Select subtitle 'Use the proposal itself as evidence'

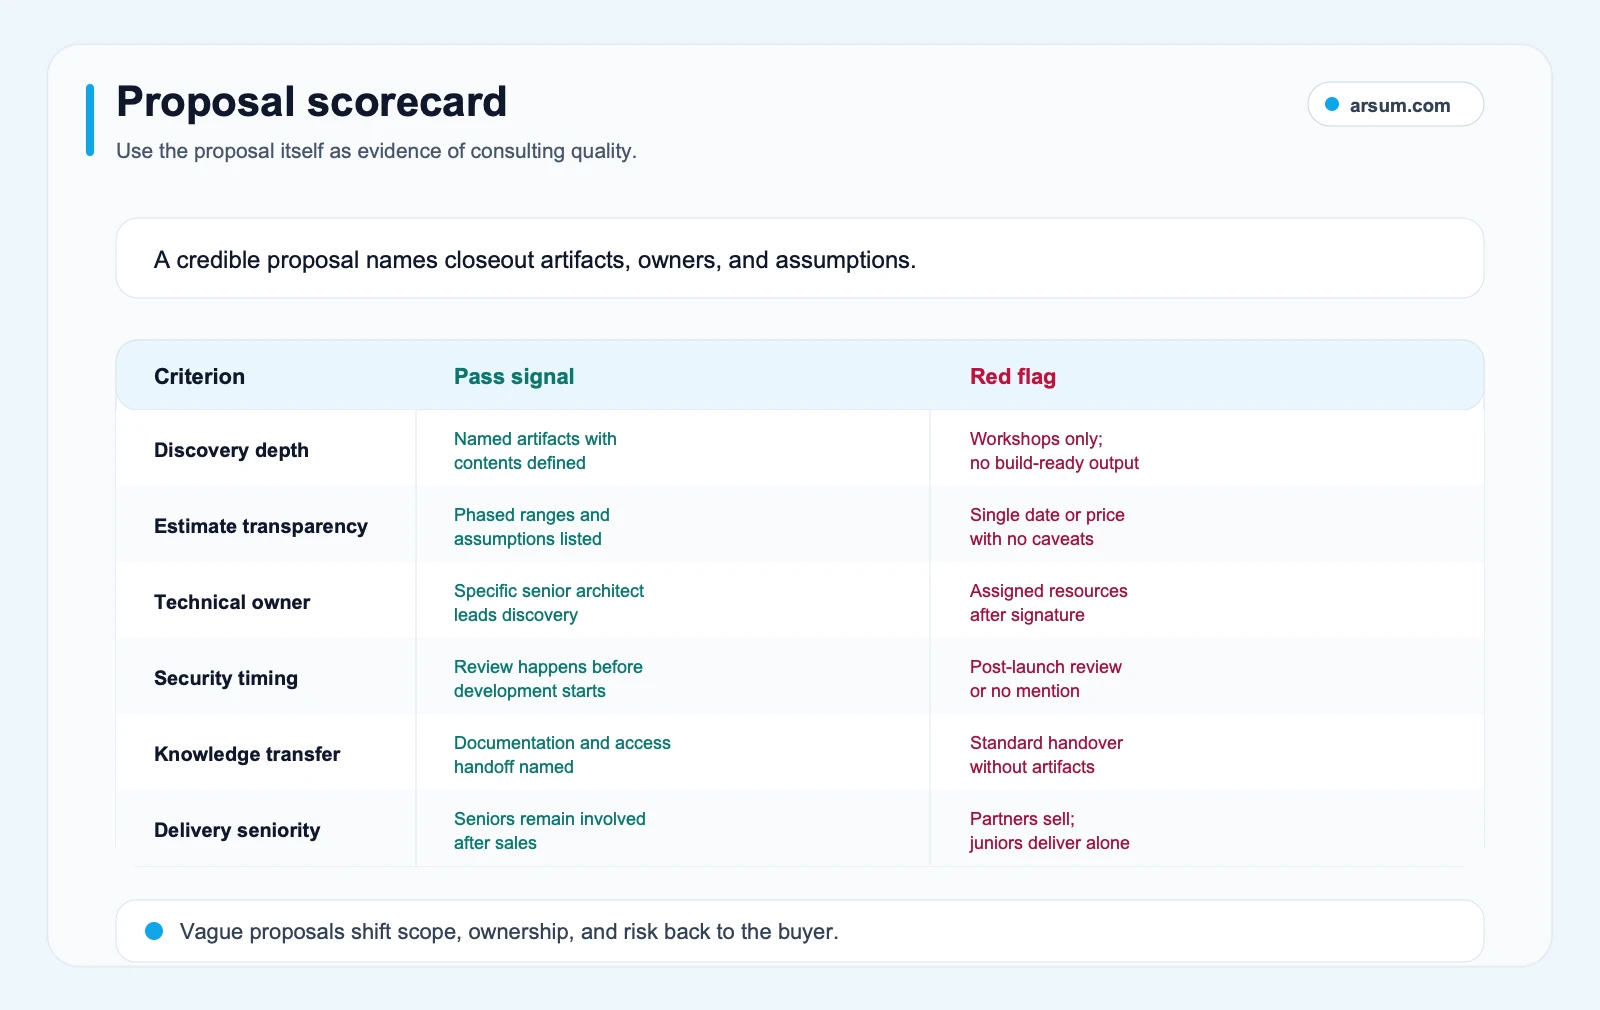point(376,151)
